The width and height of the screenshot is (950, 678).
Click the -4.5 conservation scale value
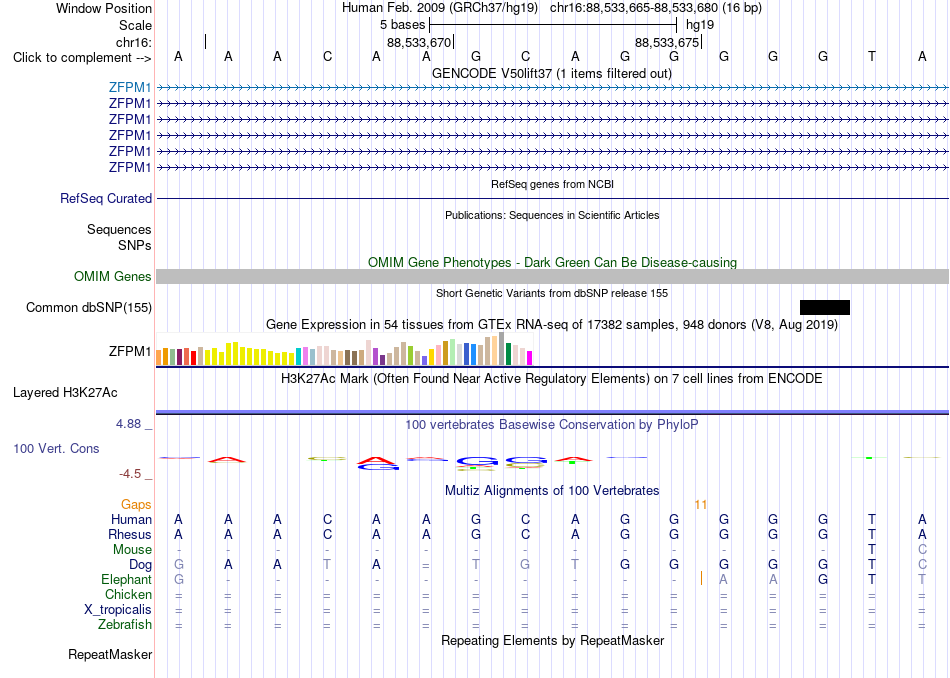click(130, 473)
